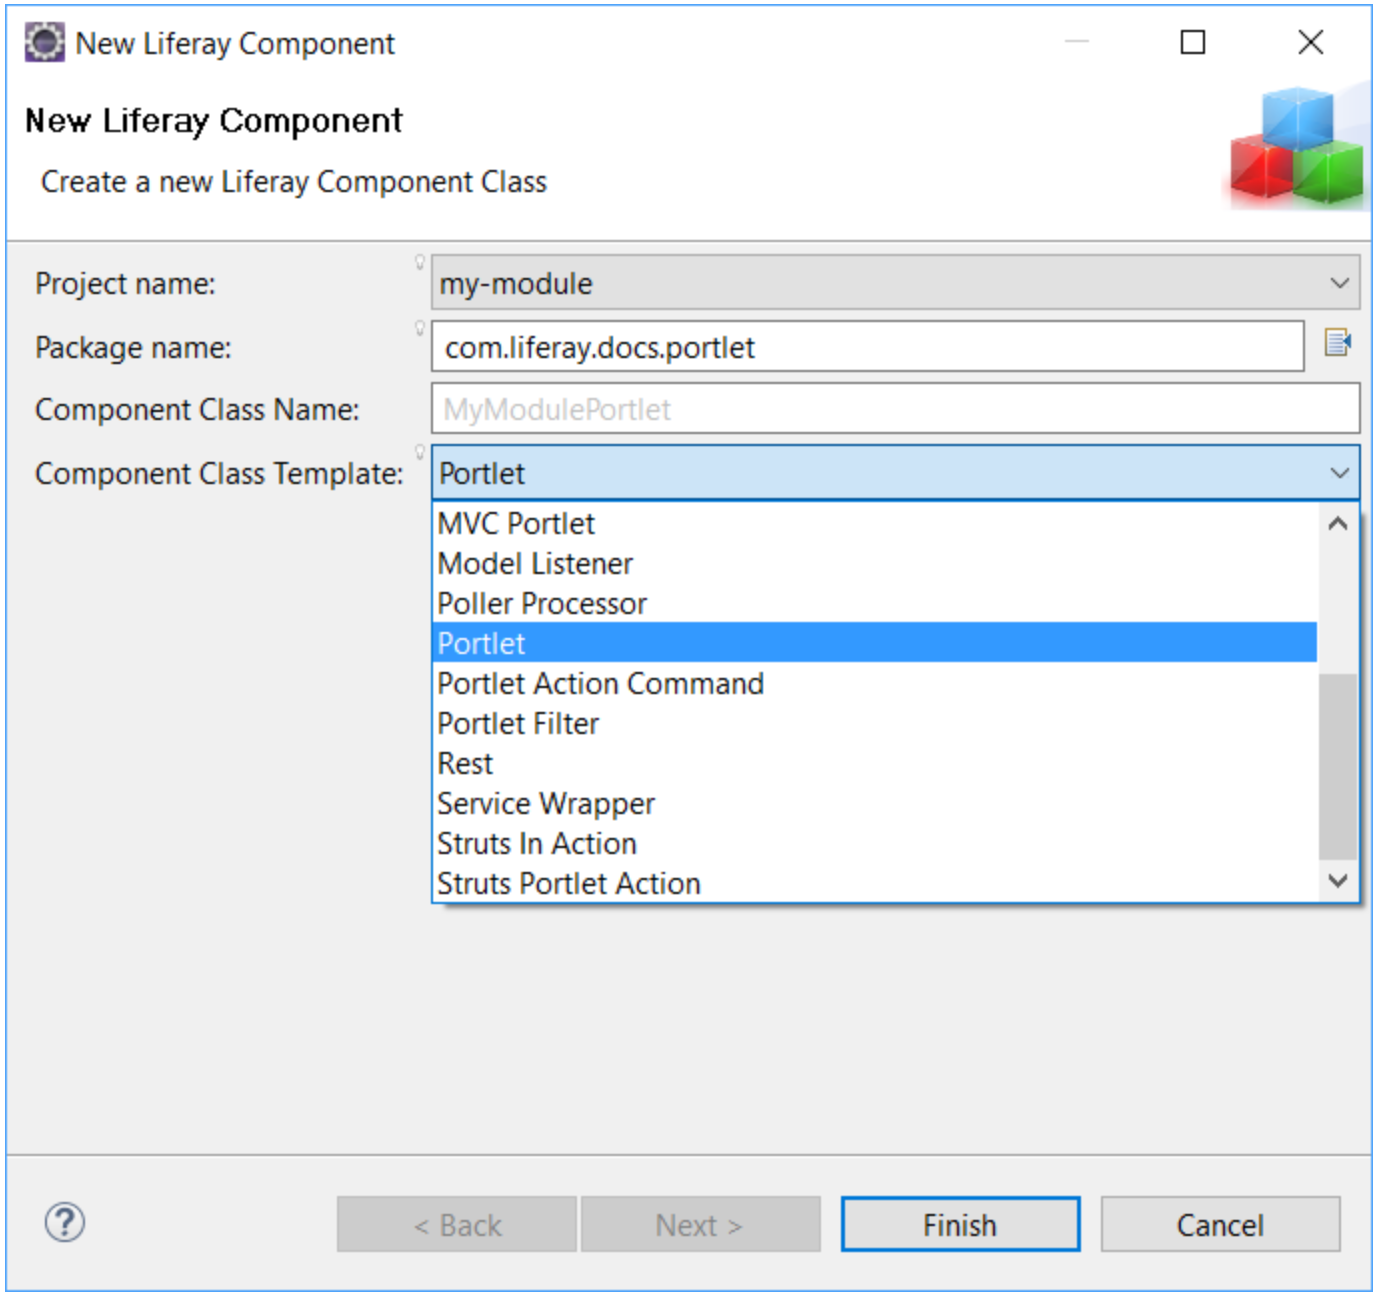The image size is (1379, 1297).
Task: Select Model Listener template
Action: click(x=875, y=563)
